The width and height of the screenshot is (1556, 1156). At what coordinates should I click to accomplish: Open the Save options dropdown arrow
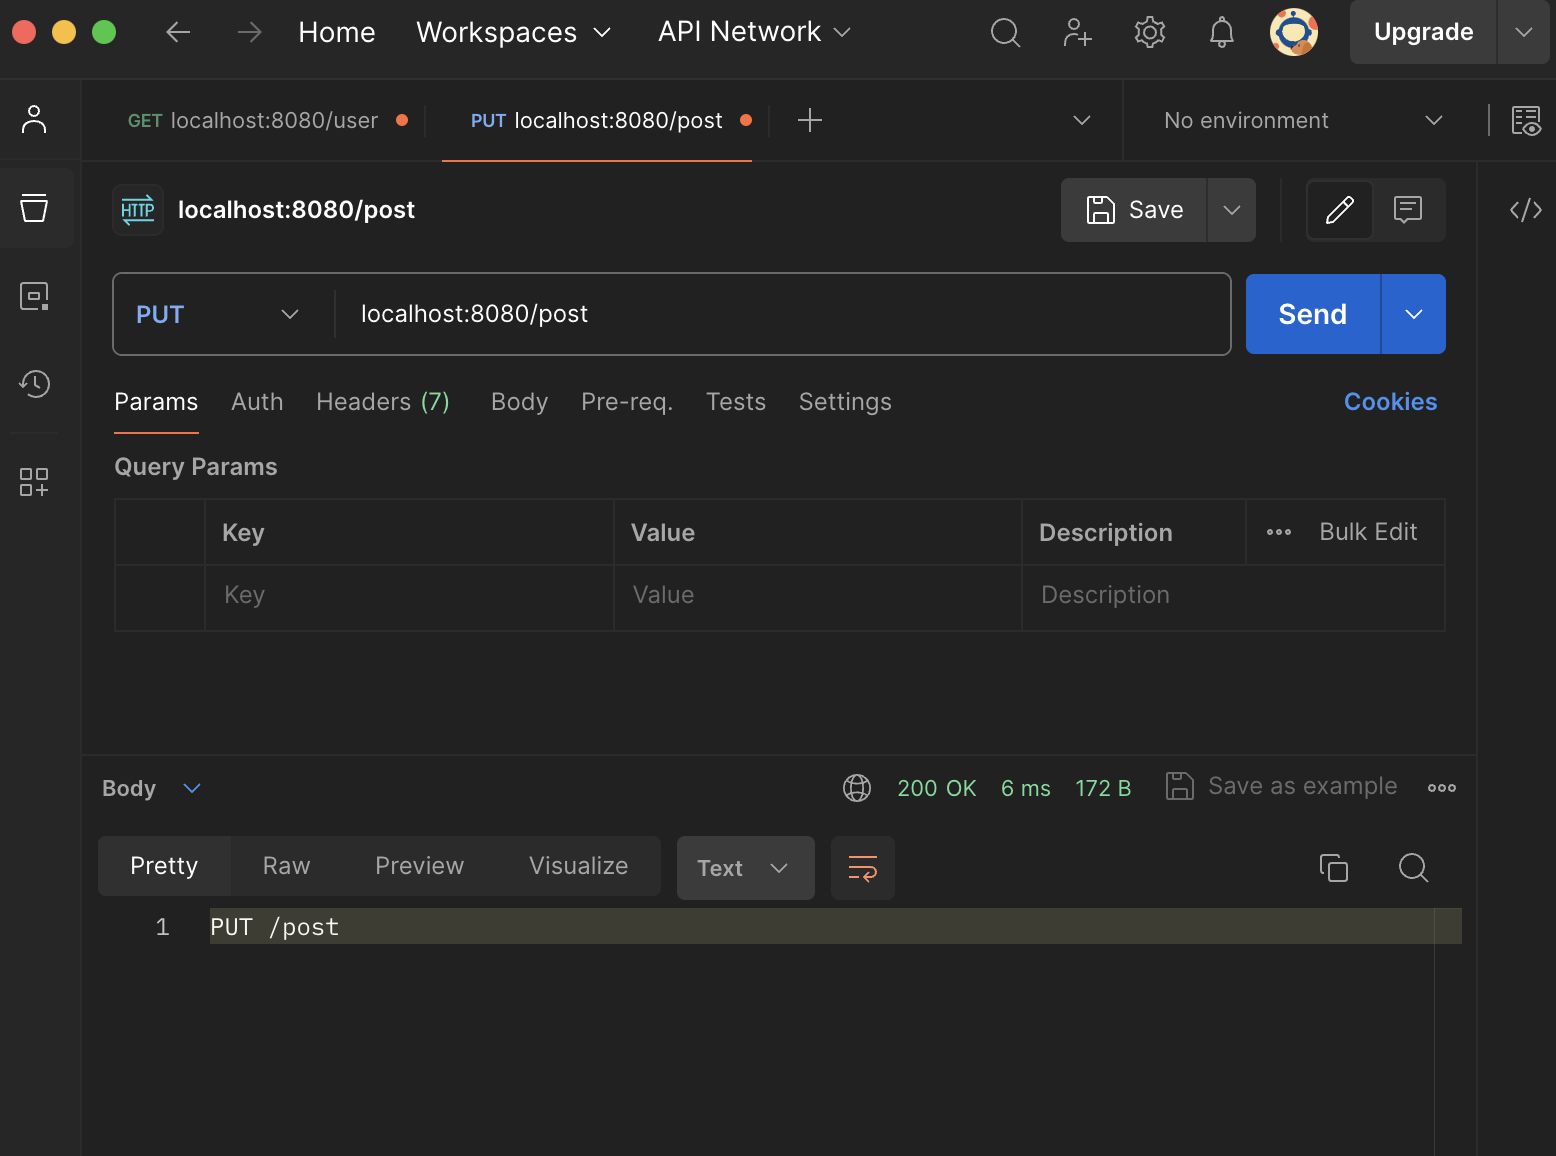[1232, 210]
